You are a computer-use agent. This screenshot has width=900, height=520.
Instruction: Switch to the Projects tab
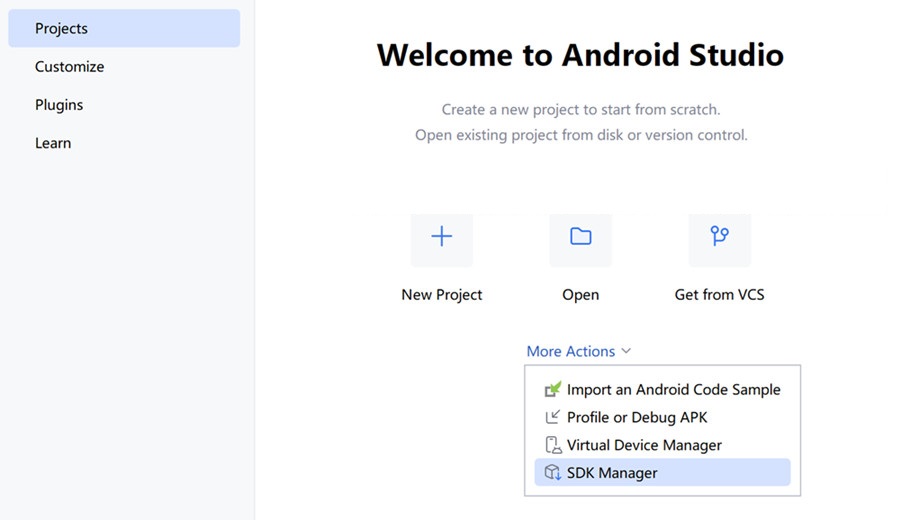click(62, 29)
